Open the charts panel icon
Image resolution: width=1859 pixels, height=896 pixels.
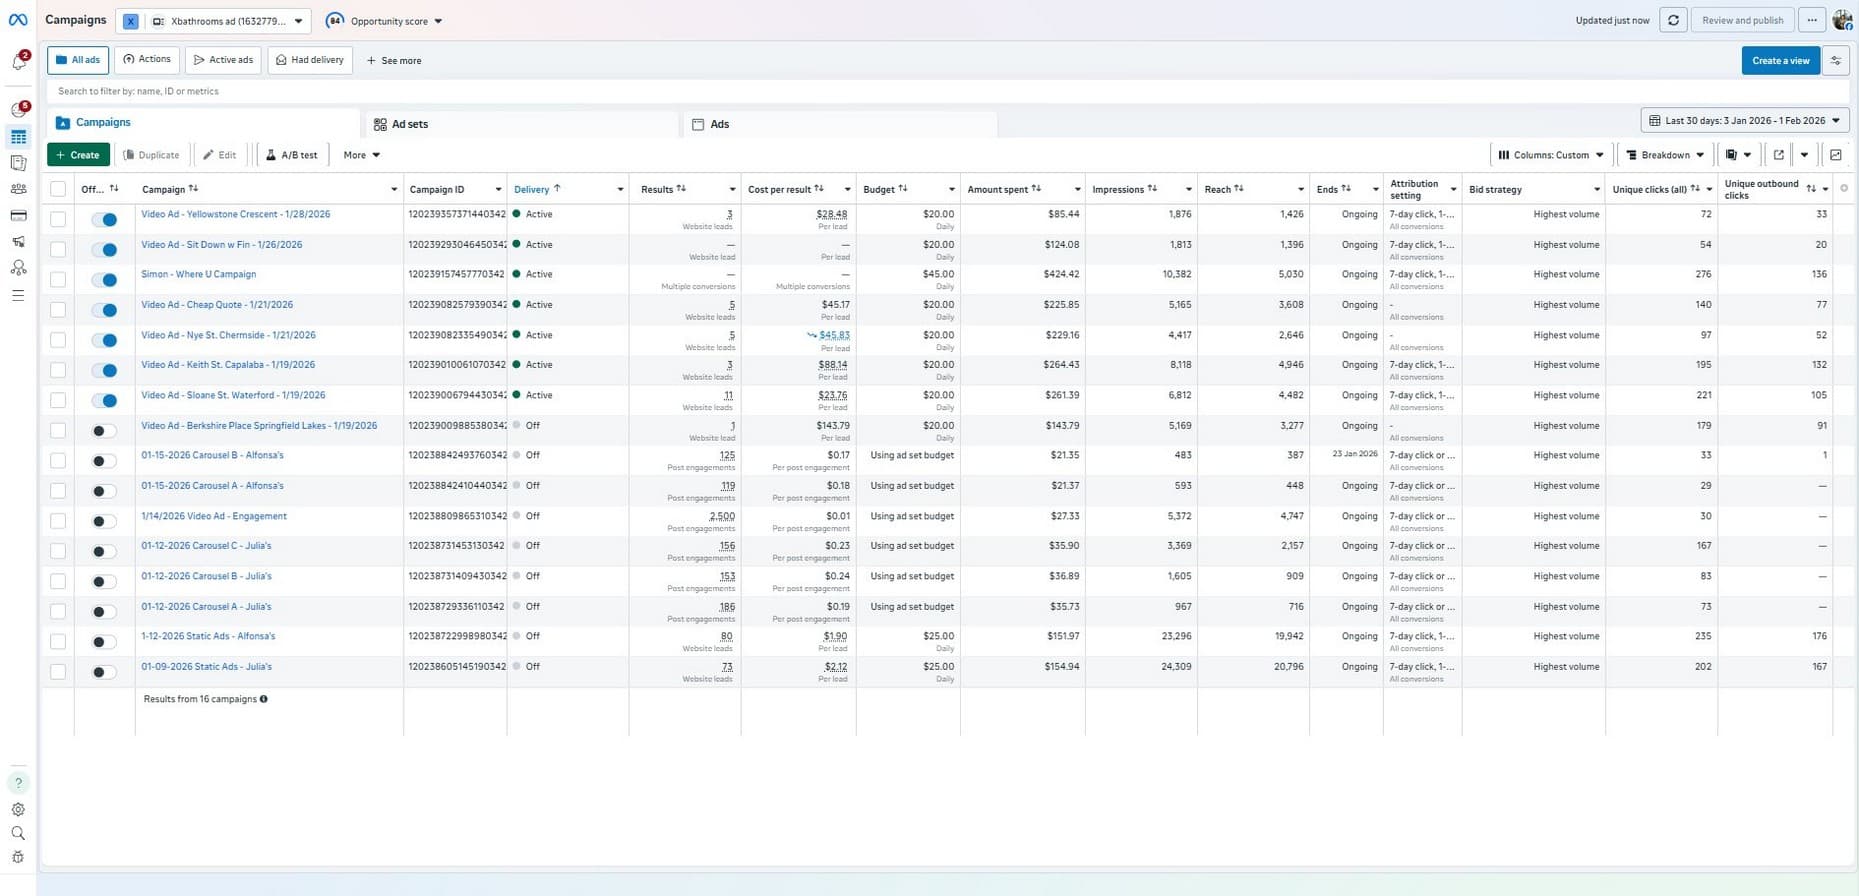click(1835, 155)
